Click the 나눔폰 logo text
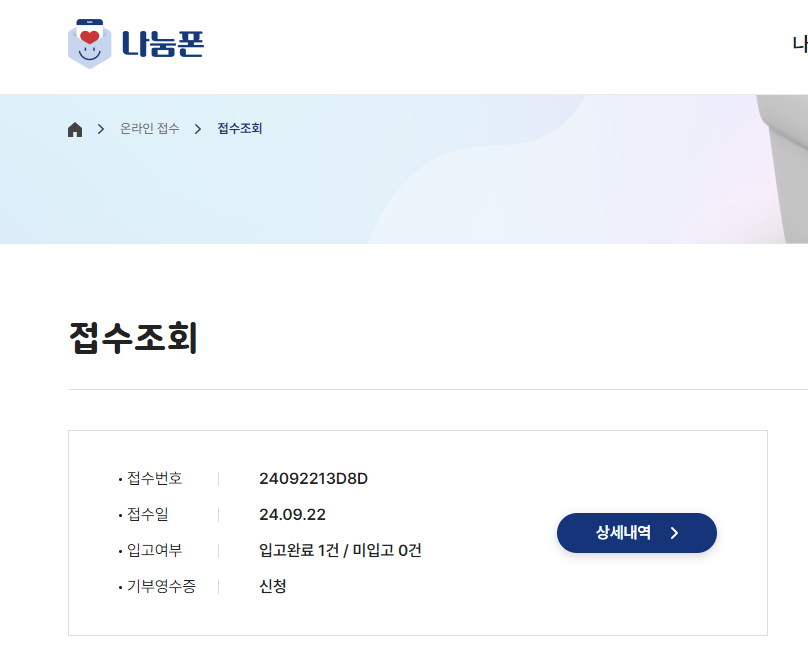The height and width of the screenshot is (664, 808). tap(163, 45)
